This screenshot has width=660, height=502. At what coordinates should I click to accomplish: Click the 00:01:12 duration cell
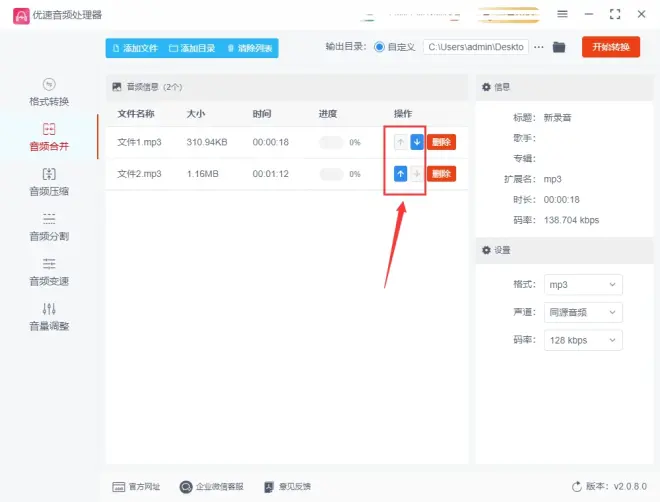click(271, 174)
